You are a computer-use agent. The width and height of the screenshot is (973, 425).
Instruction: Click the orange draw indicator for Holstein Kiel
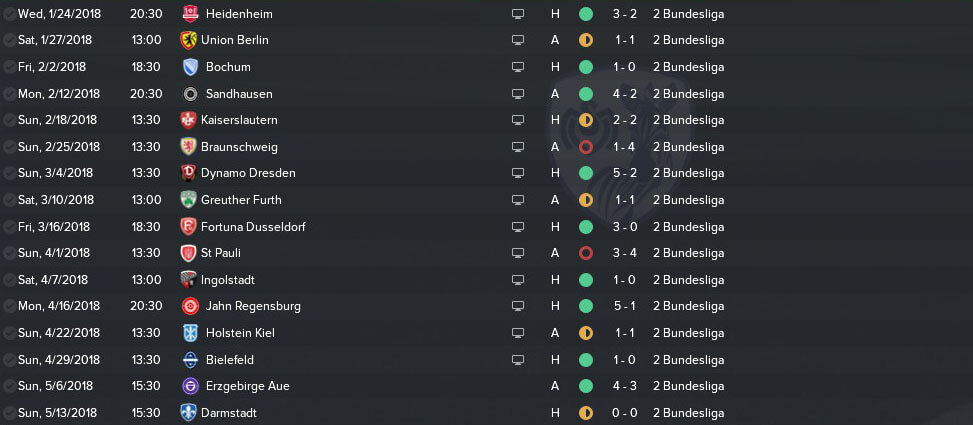click(x=586, y=333)
